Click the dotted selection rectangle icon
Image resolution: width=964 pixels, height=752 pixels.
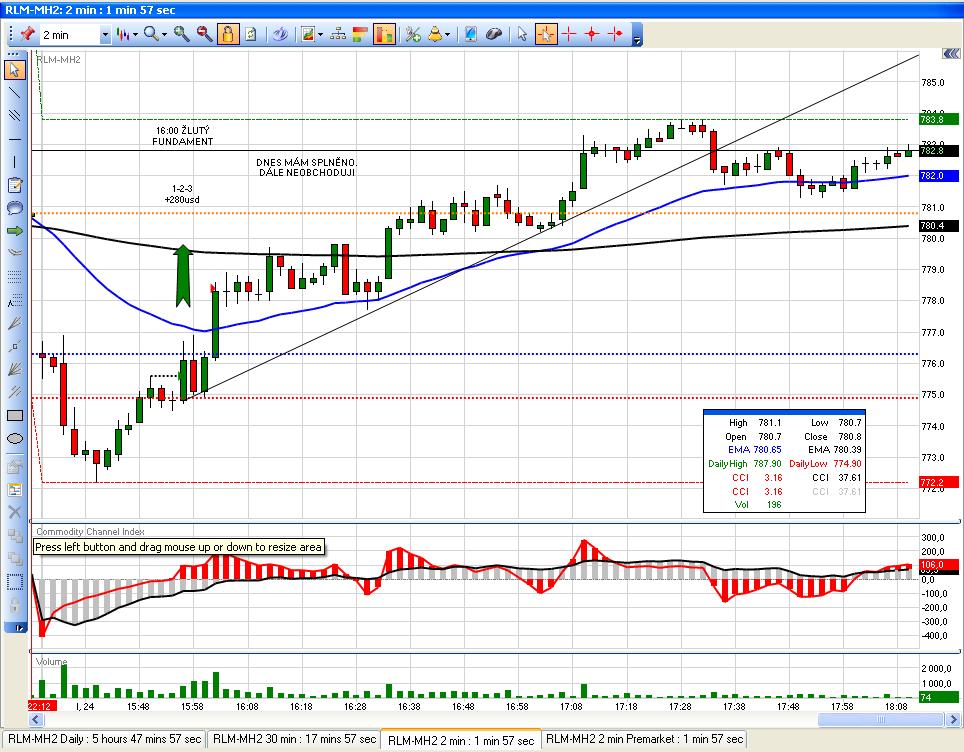[x=14, y=582]
